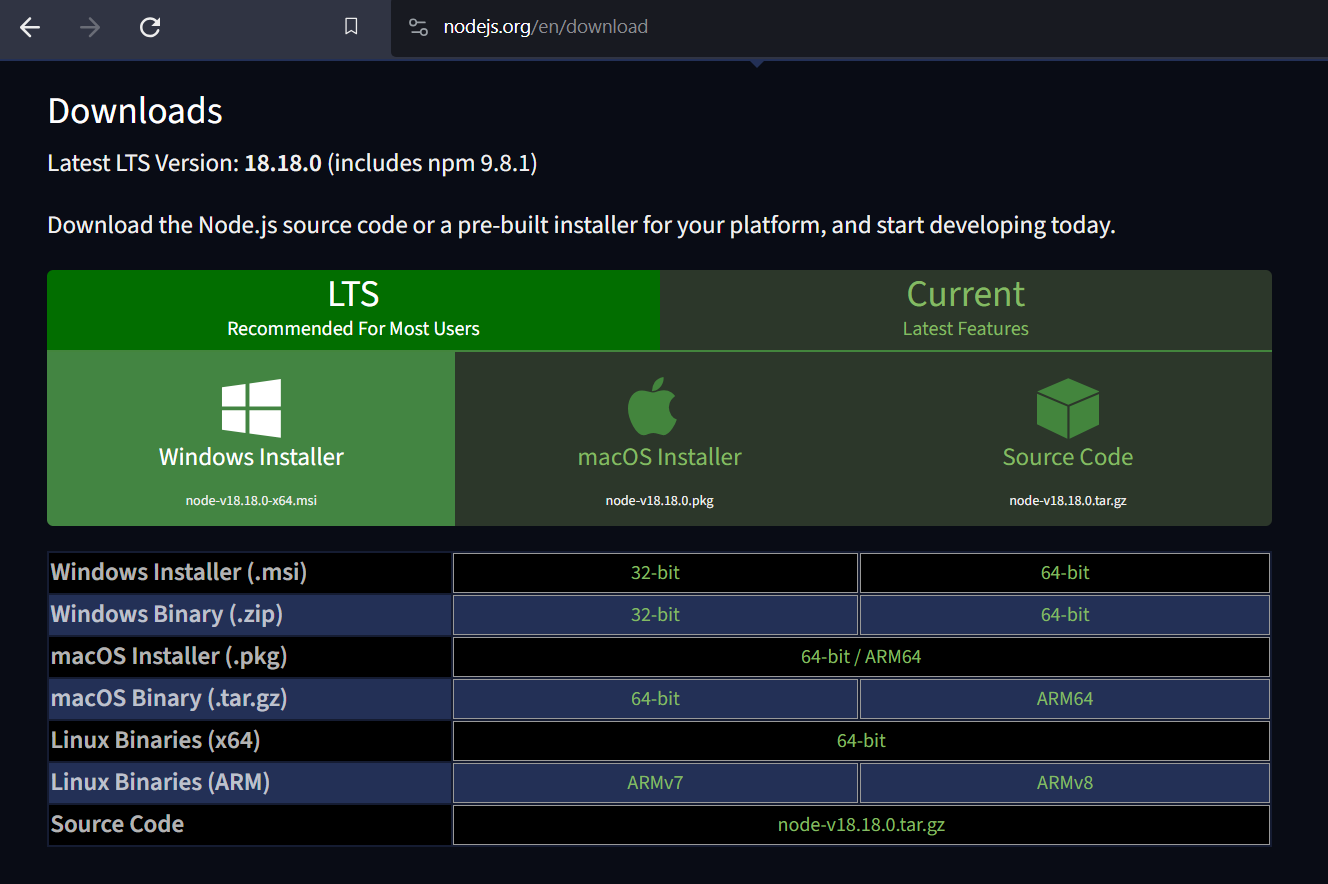Choose ARMv8 Linux Binaries
The height and width of the screenshot is (884, 1328).
[x=1065, y=783]
